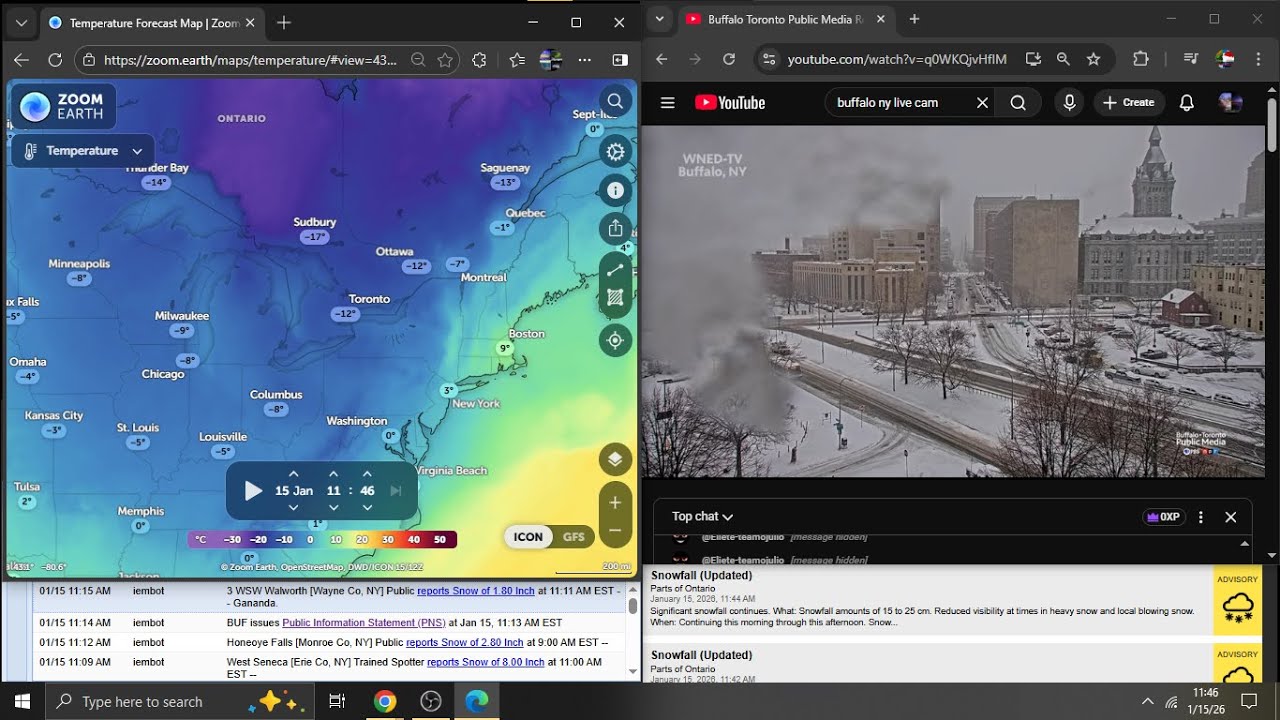Open Zoom Earth info button
Viewport: 1280px width, 720px height.
point(615,190)
